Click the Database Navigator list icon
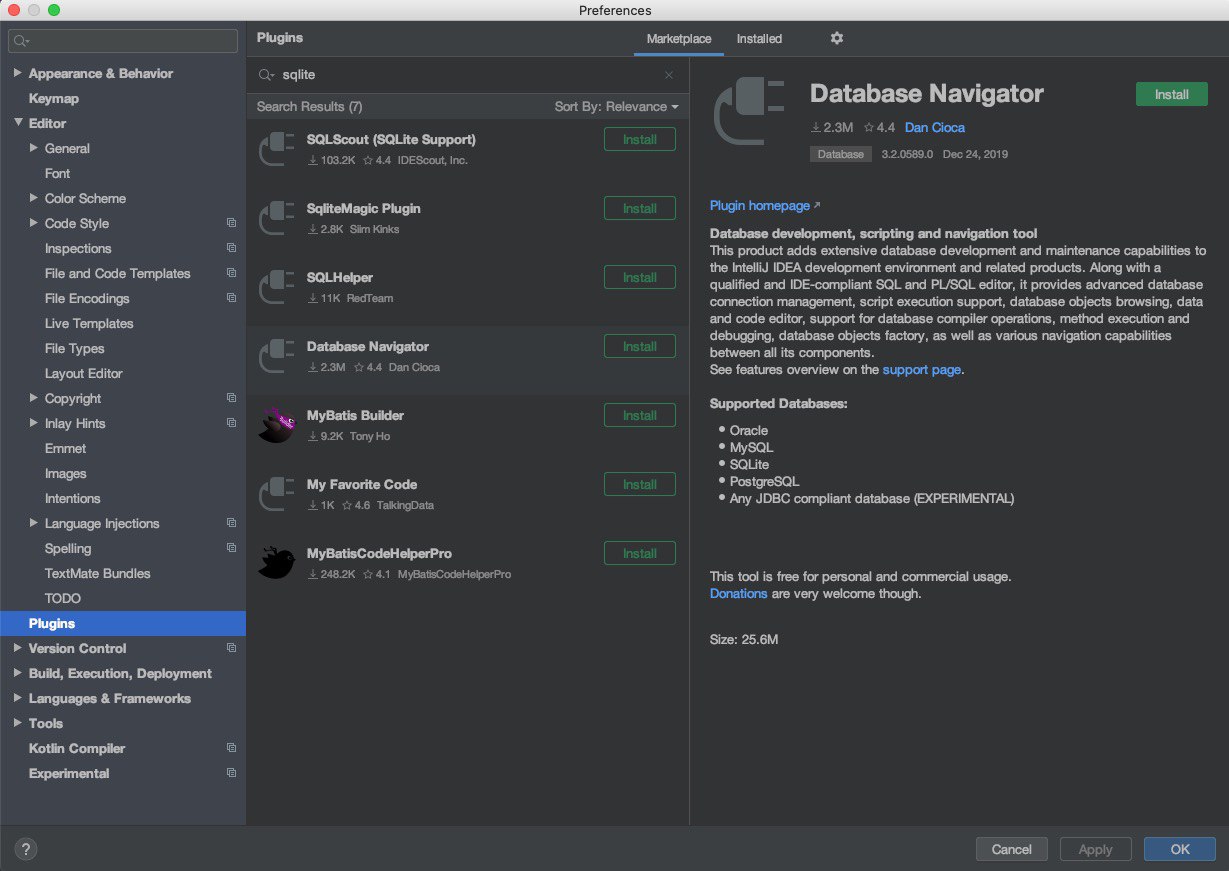The image size is (1229, 871). [x=276, y=355]
